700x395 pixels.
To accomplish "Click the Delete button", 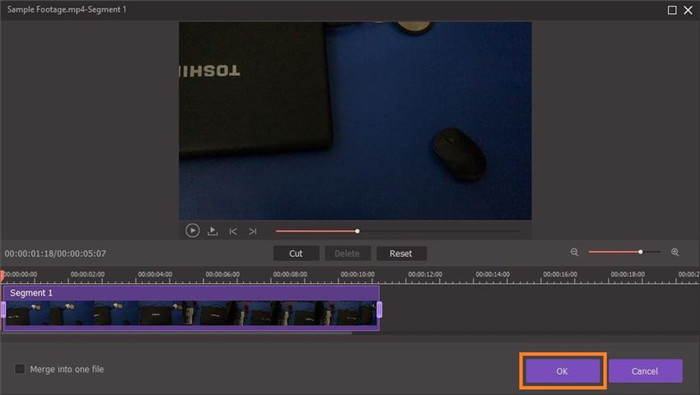I will [x=347, y=254].
